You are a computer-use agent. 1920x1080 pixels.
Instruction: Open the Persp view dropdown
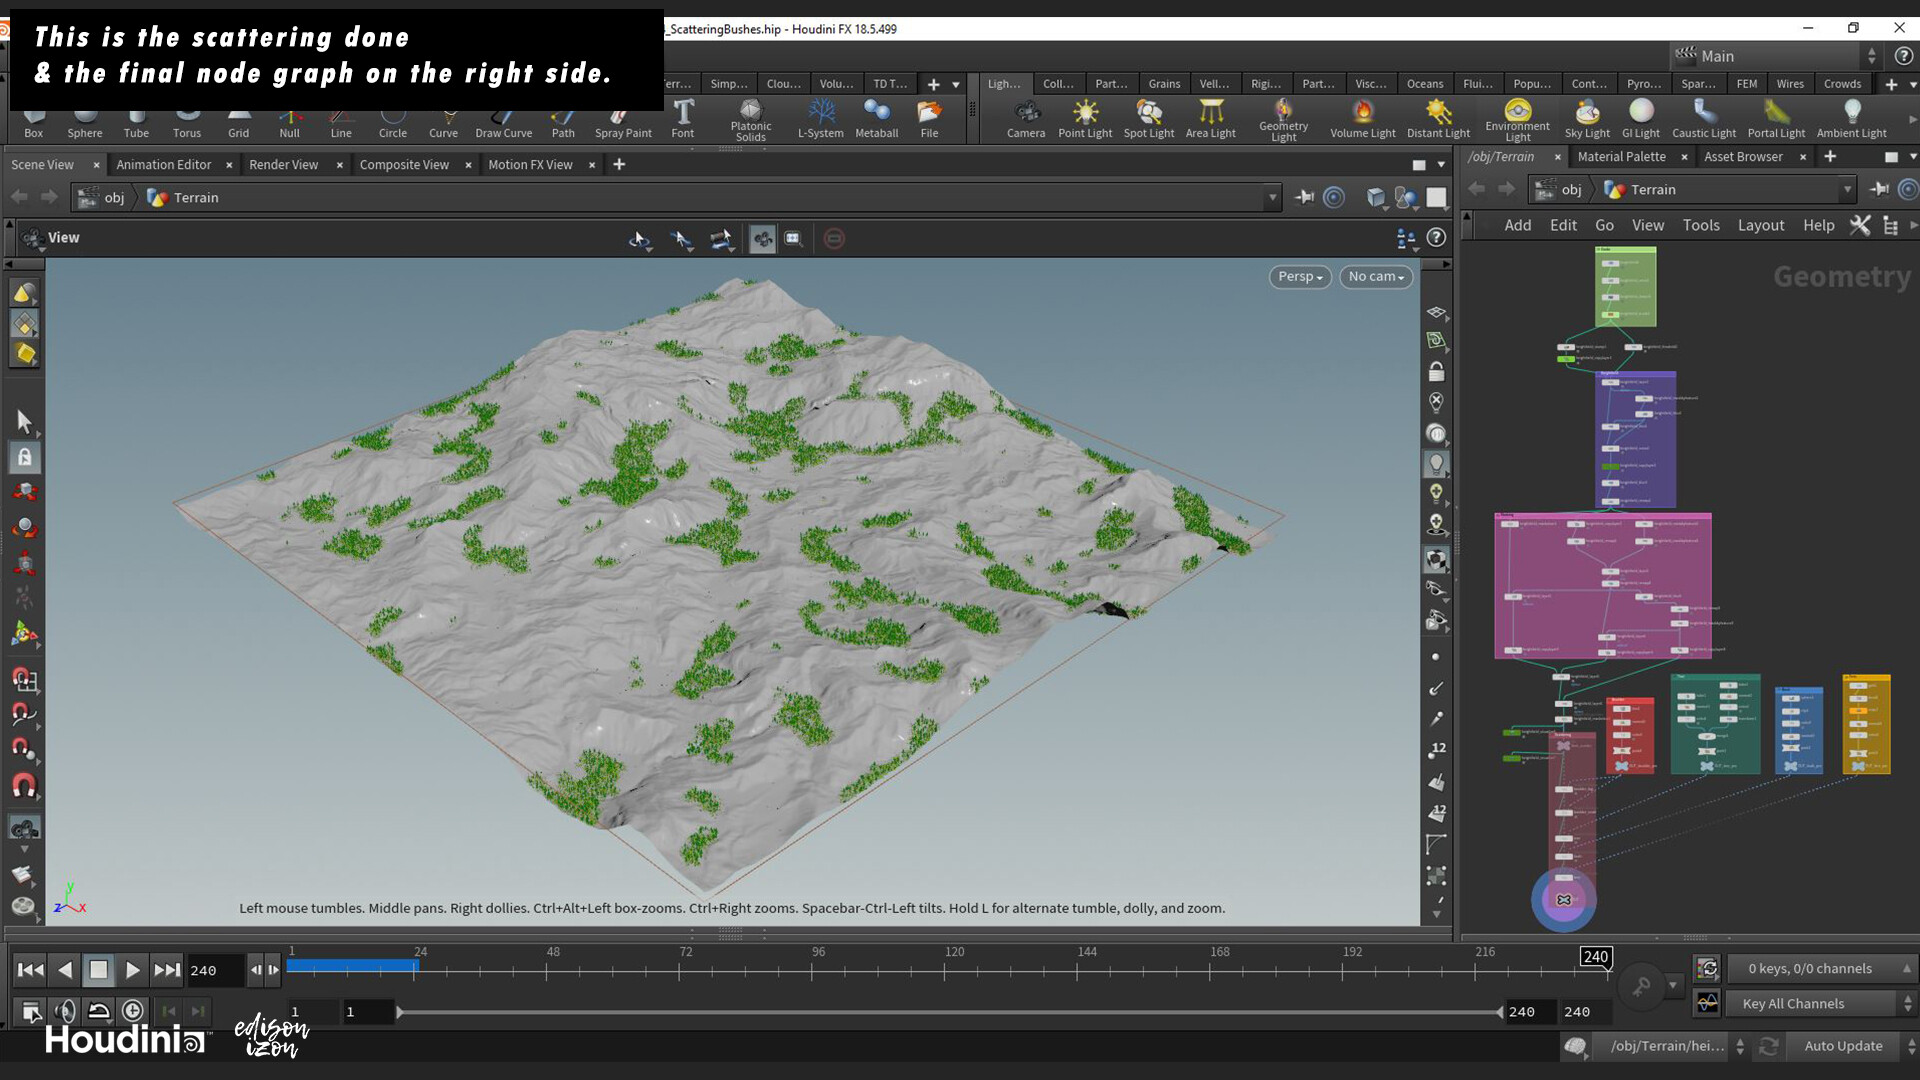1299,277
